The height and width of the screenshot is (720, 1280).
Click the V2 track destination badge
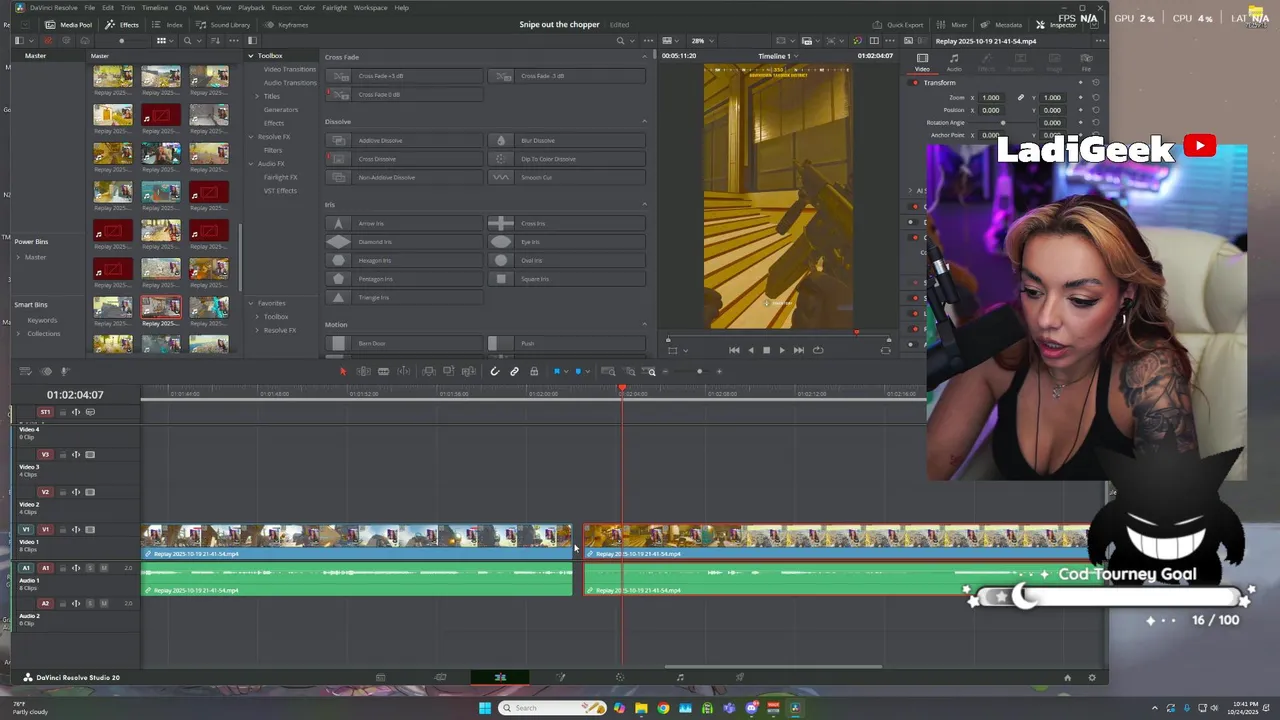[45, 492]
